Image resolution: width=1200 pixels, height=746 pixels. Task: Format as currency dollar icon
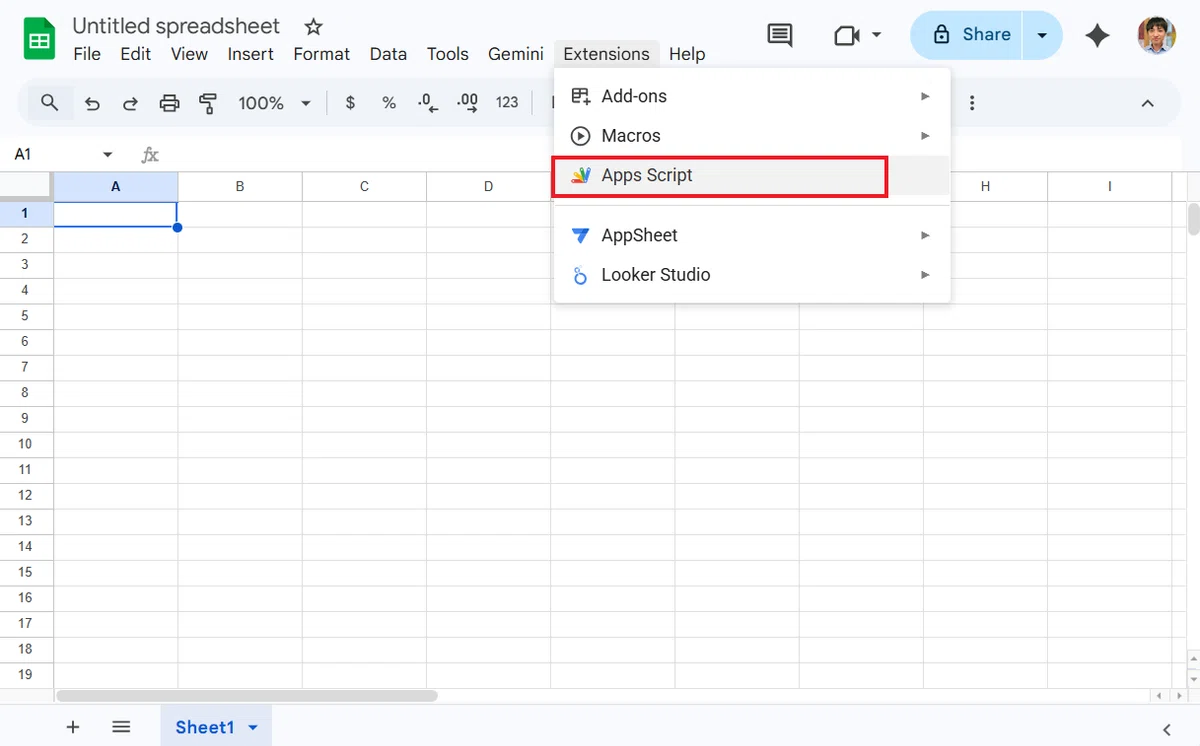(350, 103)
